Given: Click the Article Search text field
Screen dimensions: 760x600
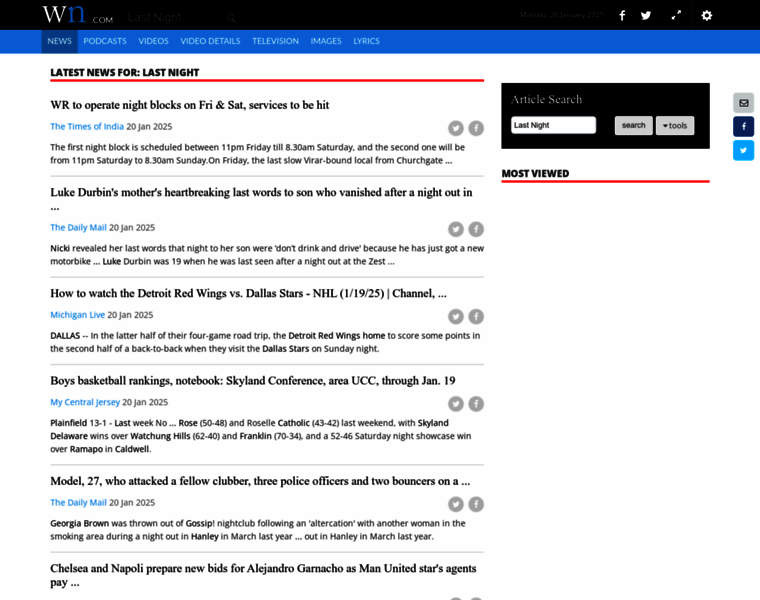Looking at the screenshot, I should coord(553,126).
